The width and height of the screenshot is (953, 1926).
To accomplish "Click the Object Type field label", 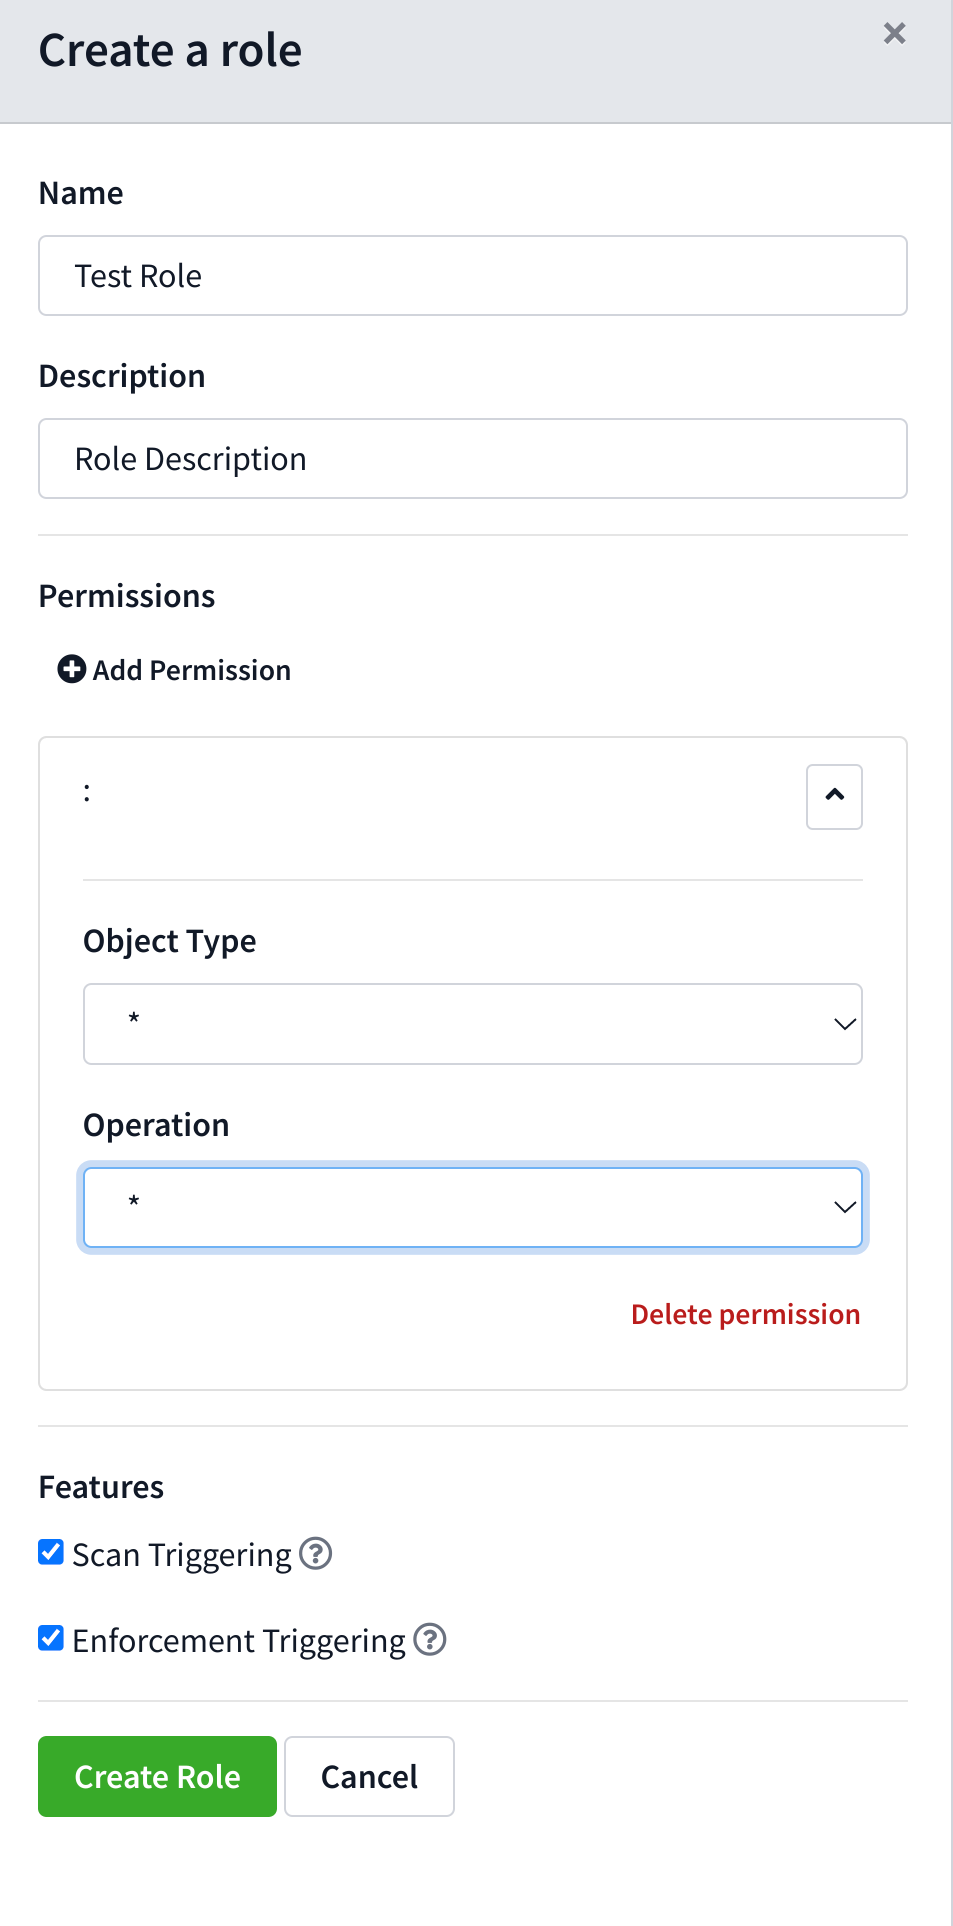I will click(x=170, y=941).
